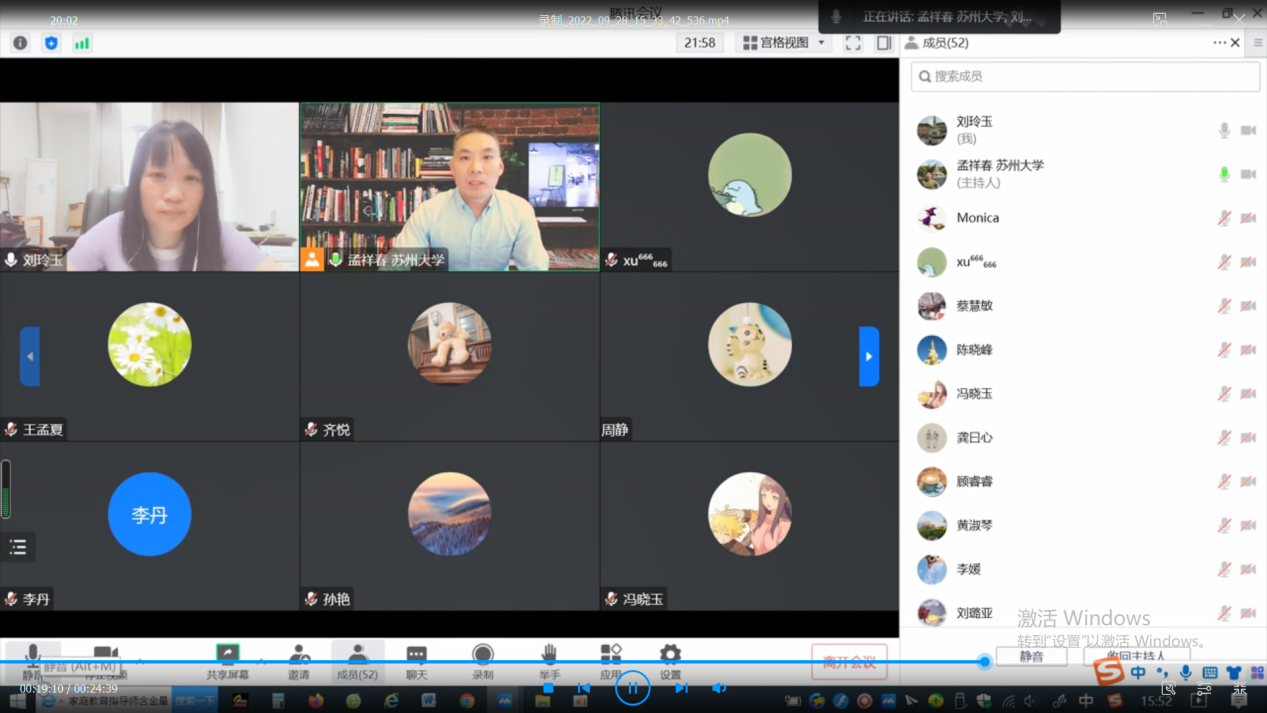Go to previous page of video grid
The image size is (1267, 713).
30,356
